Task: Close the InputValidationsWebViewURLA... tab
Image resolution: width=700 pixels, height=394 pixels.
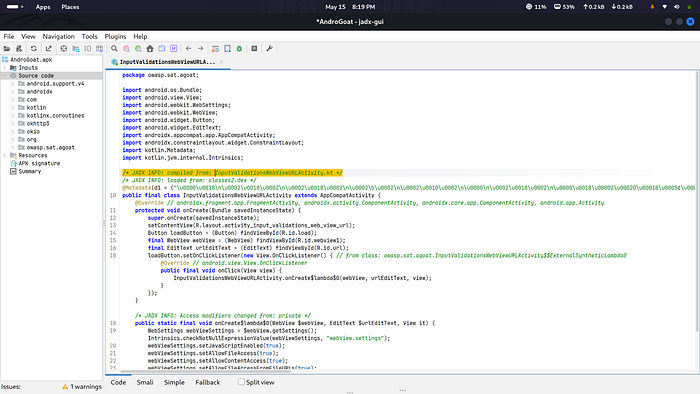Action: [221, 62]
